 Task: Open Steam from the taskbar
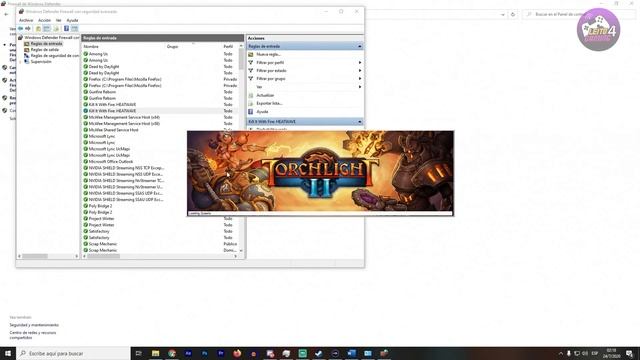[x=319, y=353]
